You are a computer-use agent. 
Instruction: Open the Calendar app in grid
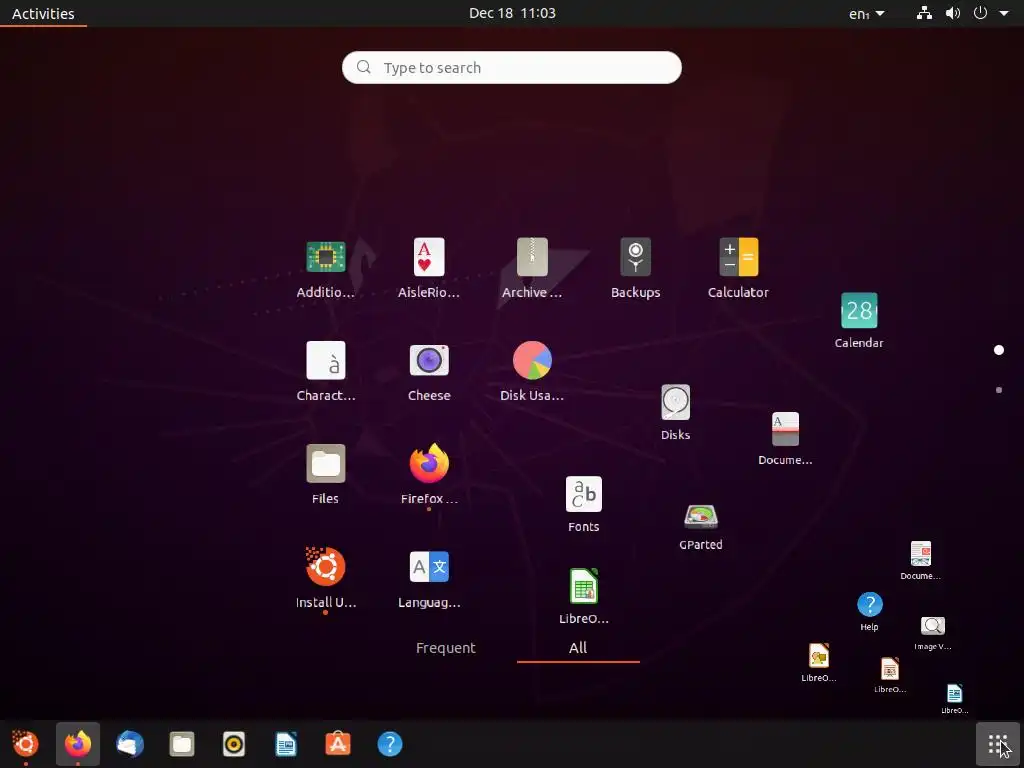[859, 310]
